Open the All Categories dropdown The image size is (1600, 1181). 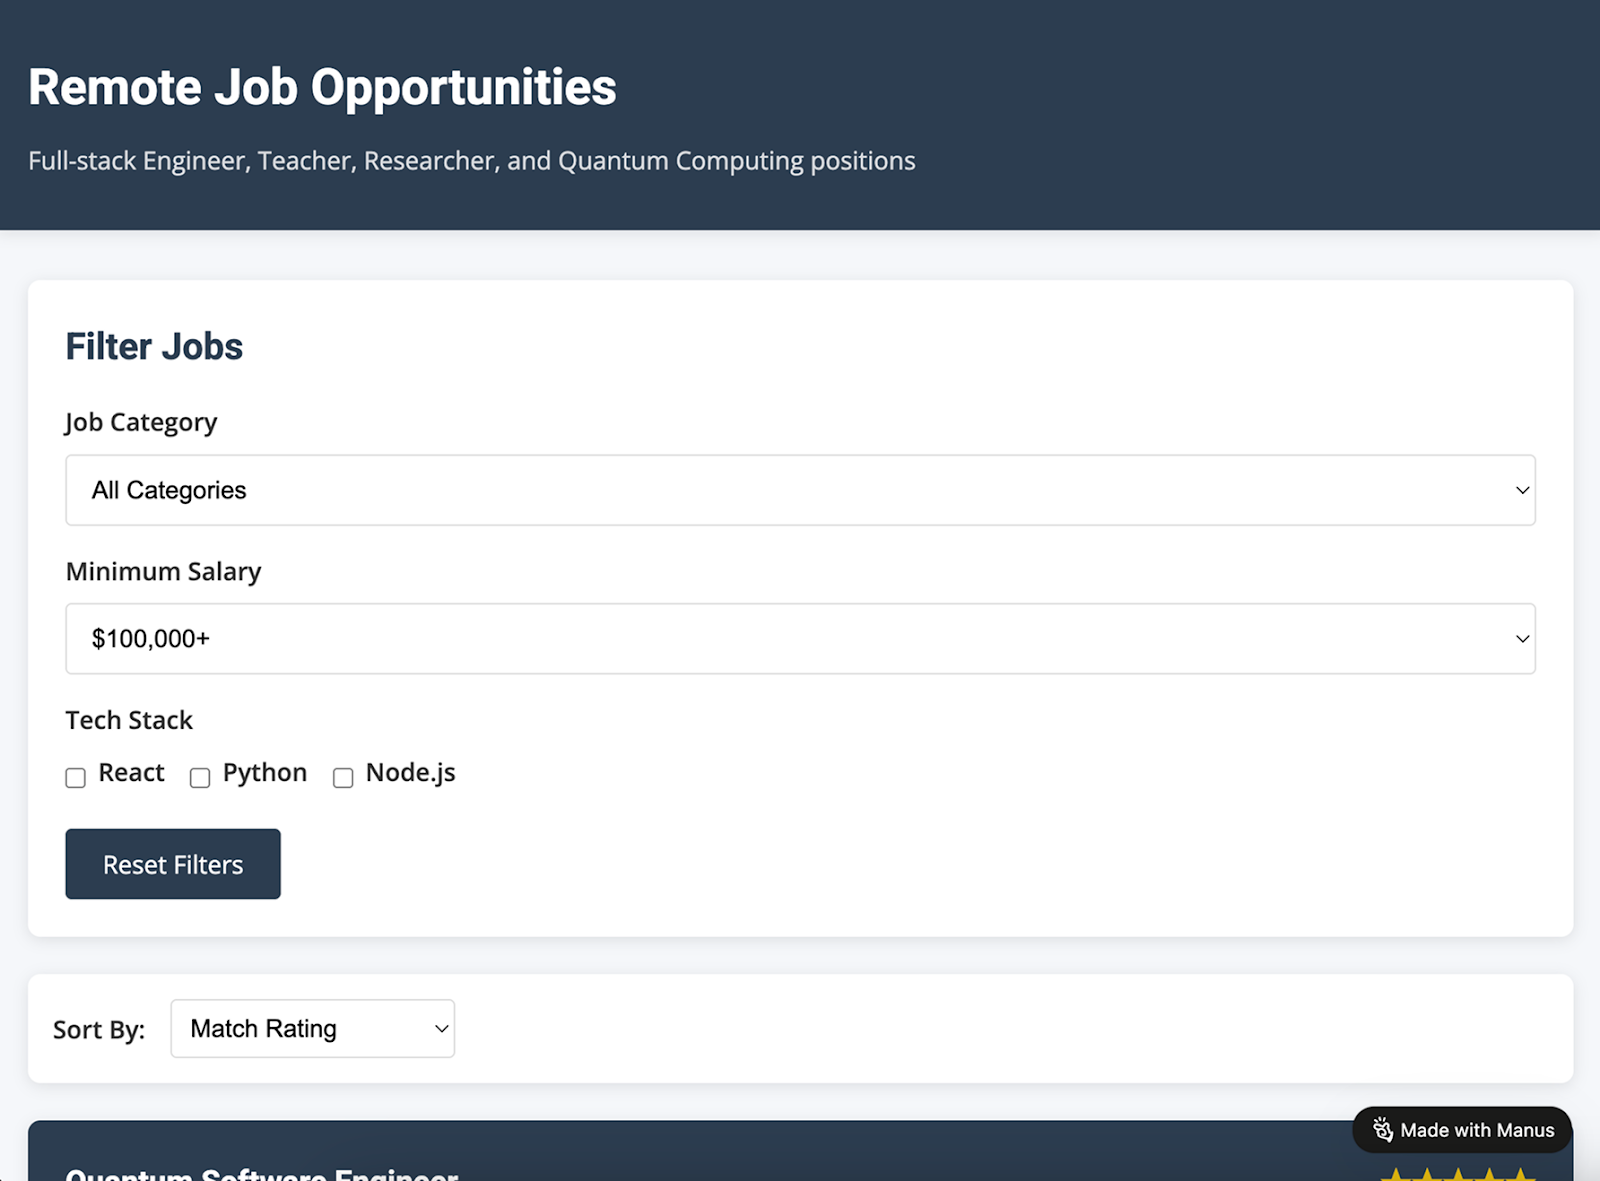point(800,490)
